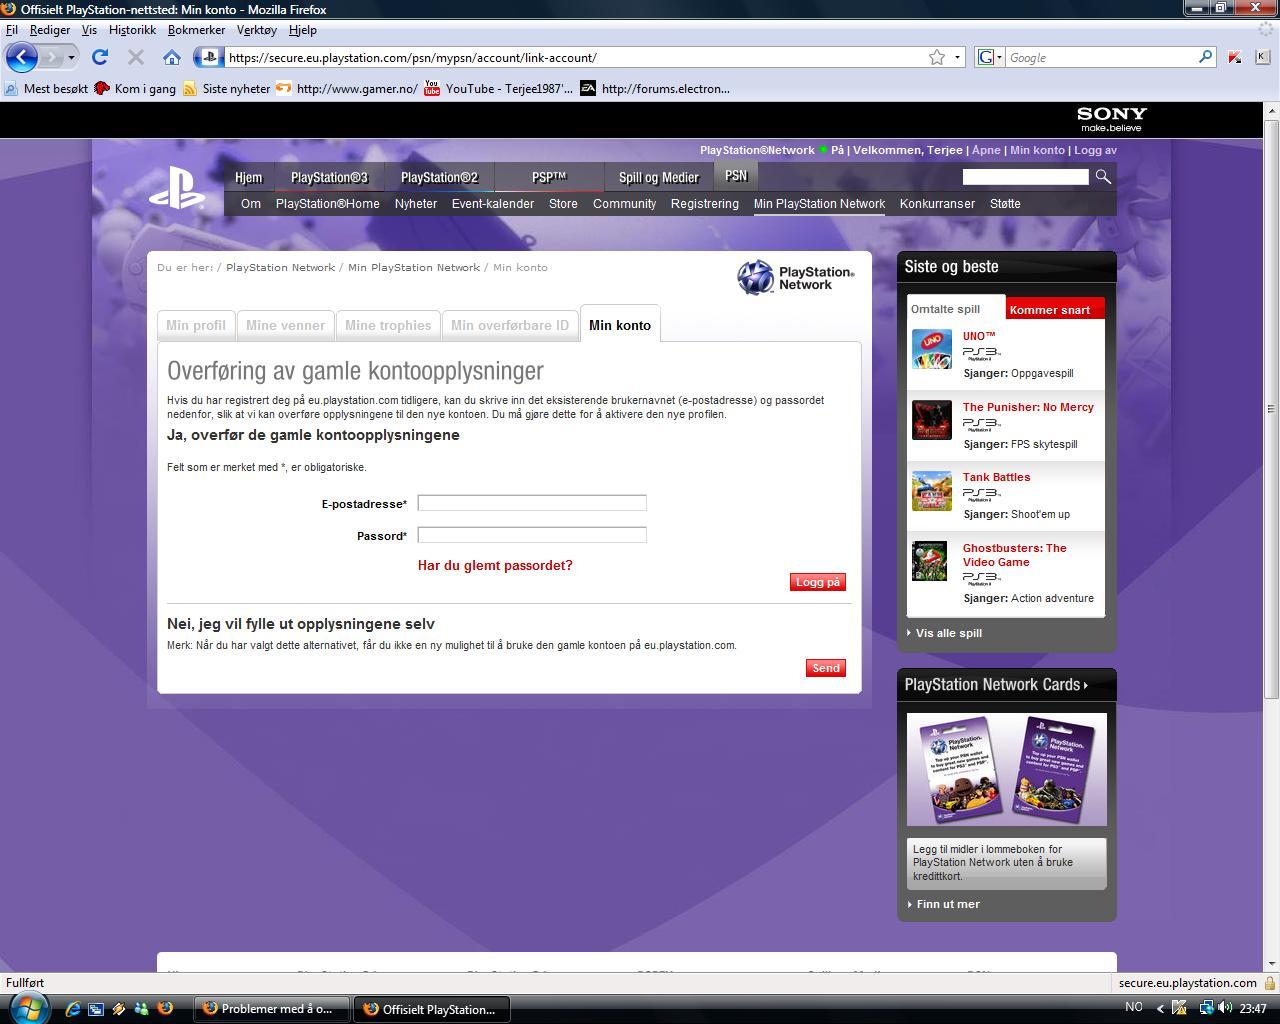Switch to the Mine trophies tab
The width and height of the screenshot is (1280, 1024).
point(388,326)
